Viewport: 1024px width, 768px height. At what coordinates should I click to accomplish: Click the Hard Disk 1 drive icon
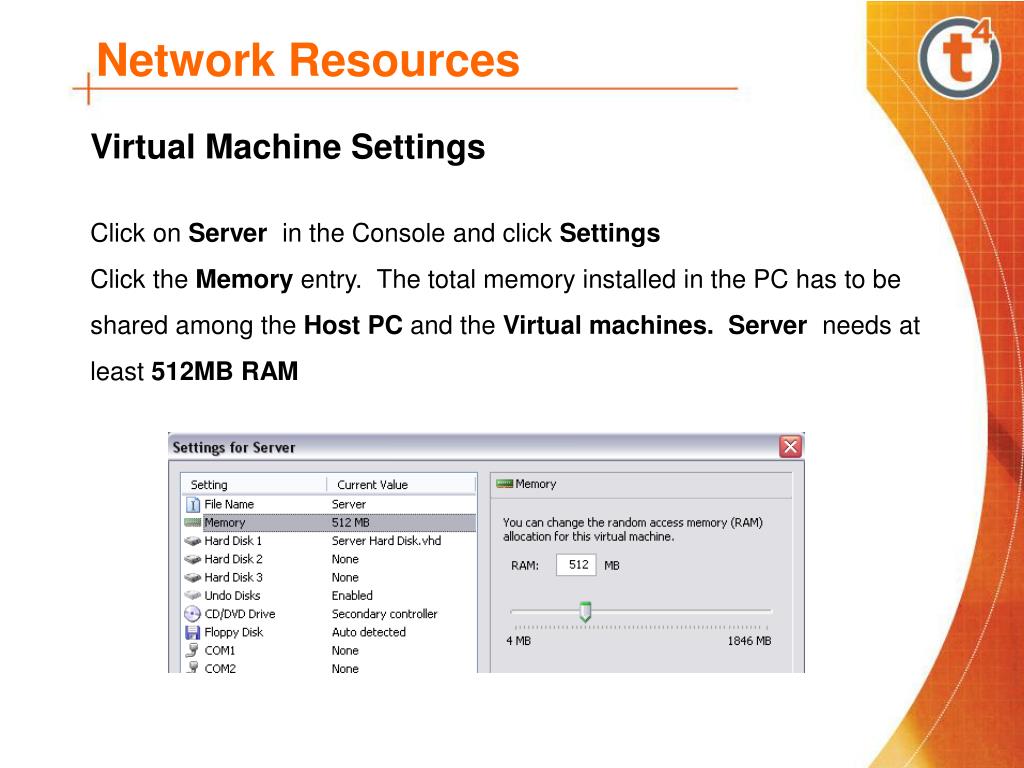pyautogui.click(x=193, y=541)
